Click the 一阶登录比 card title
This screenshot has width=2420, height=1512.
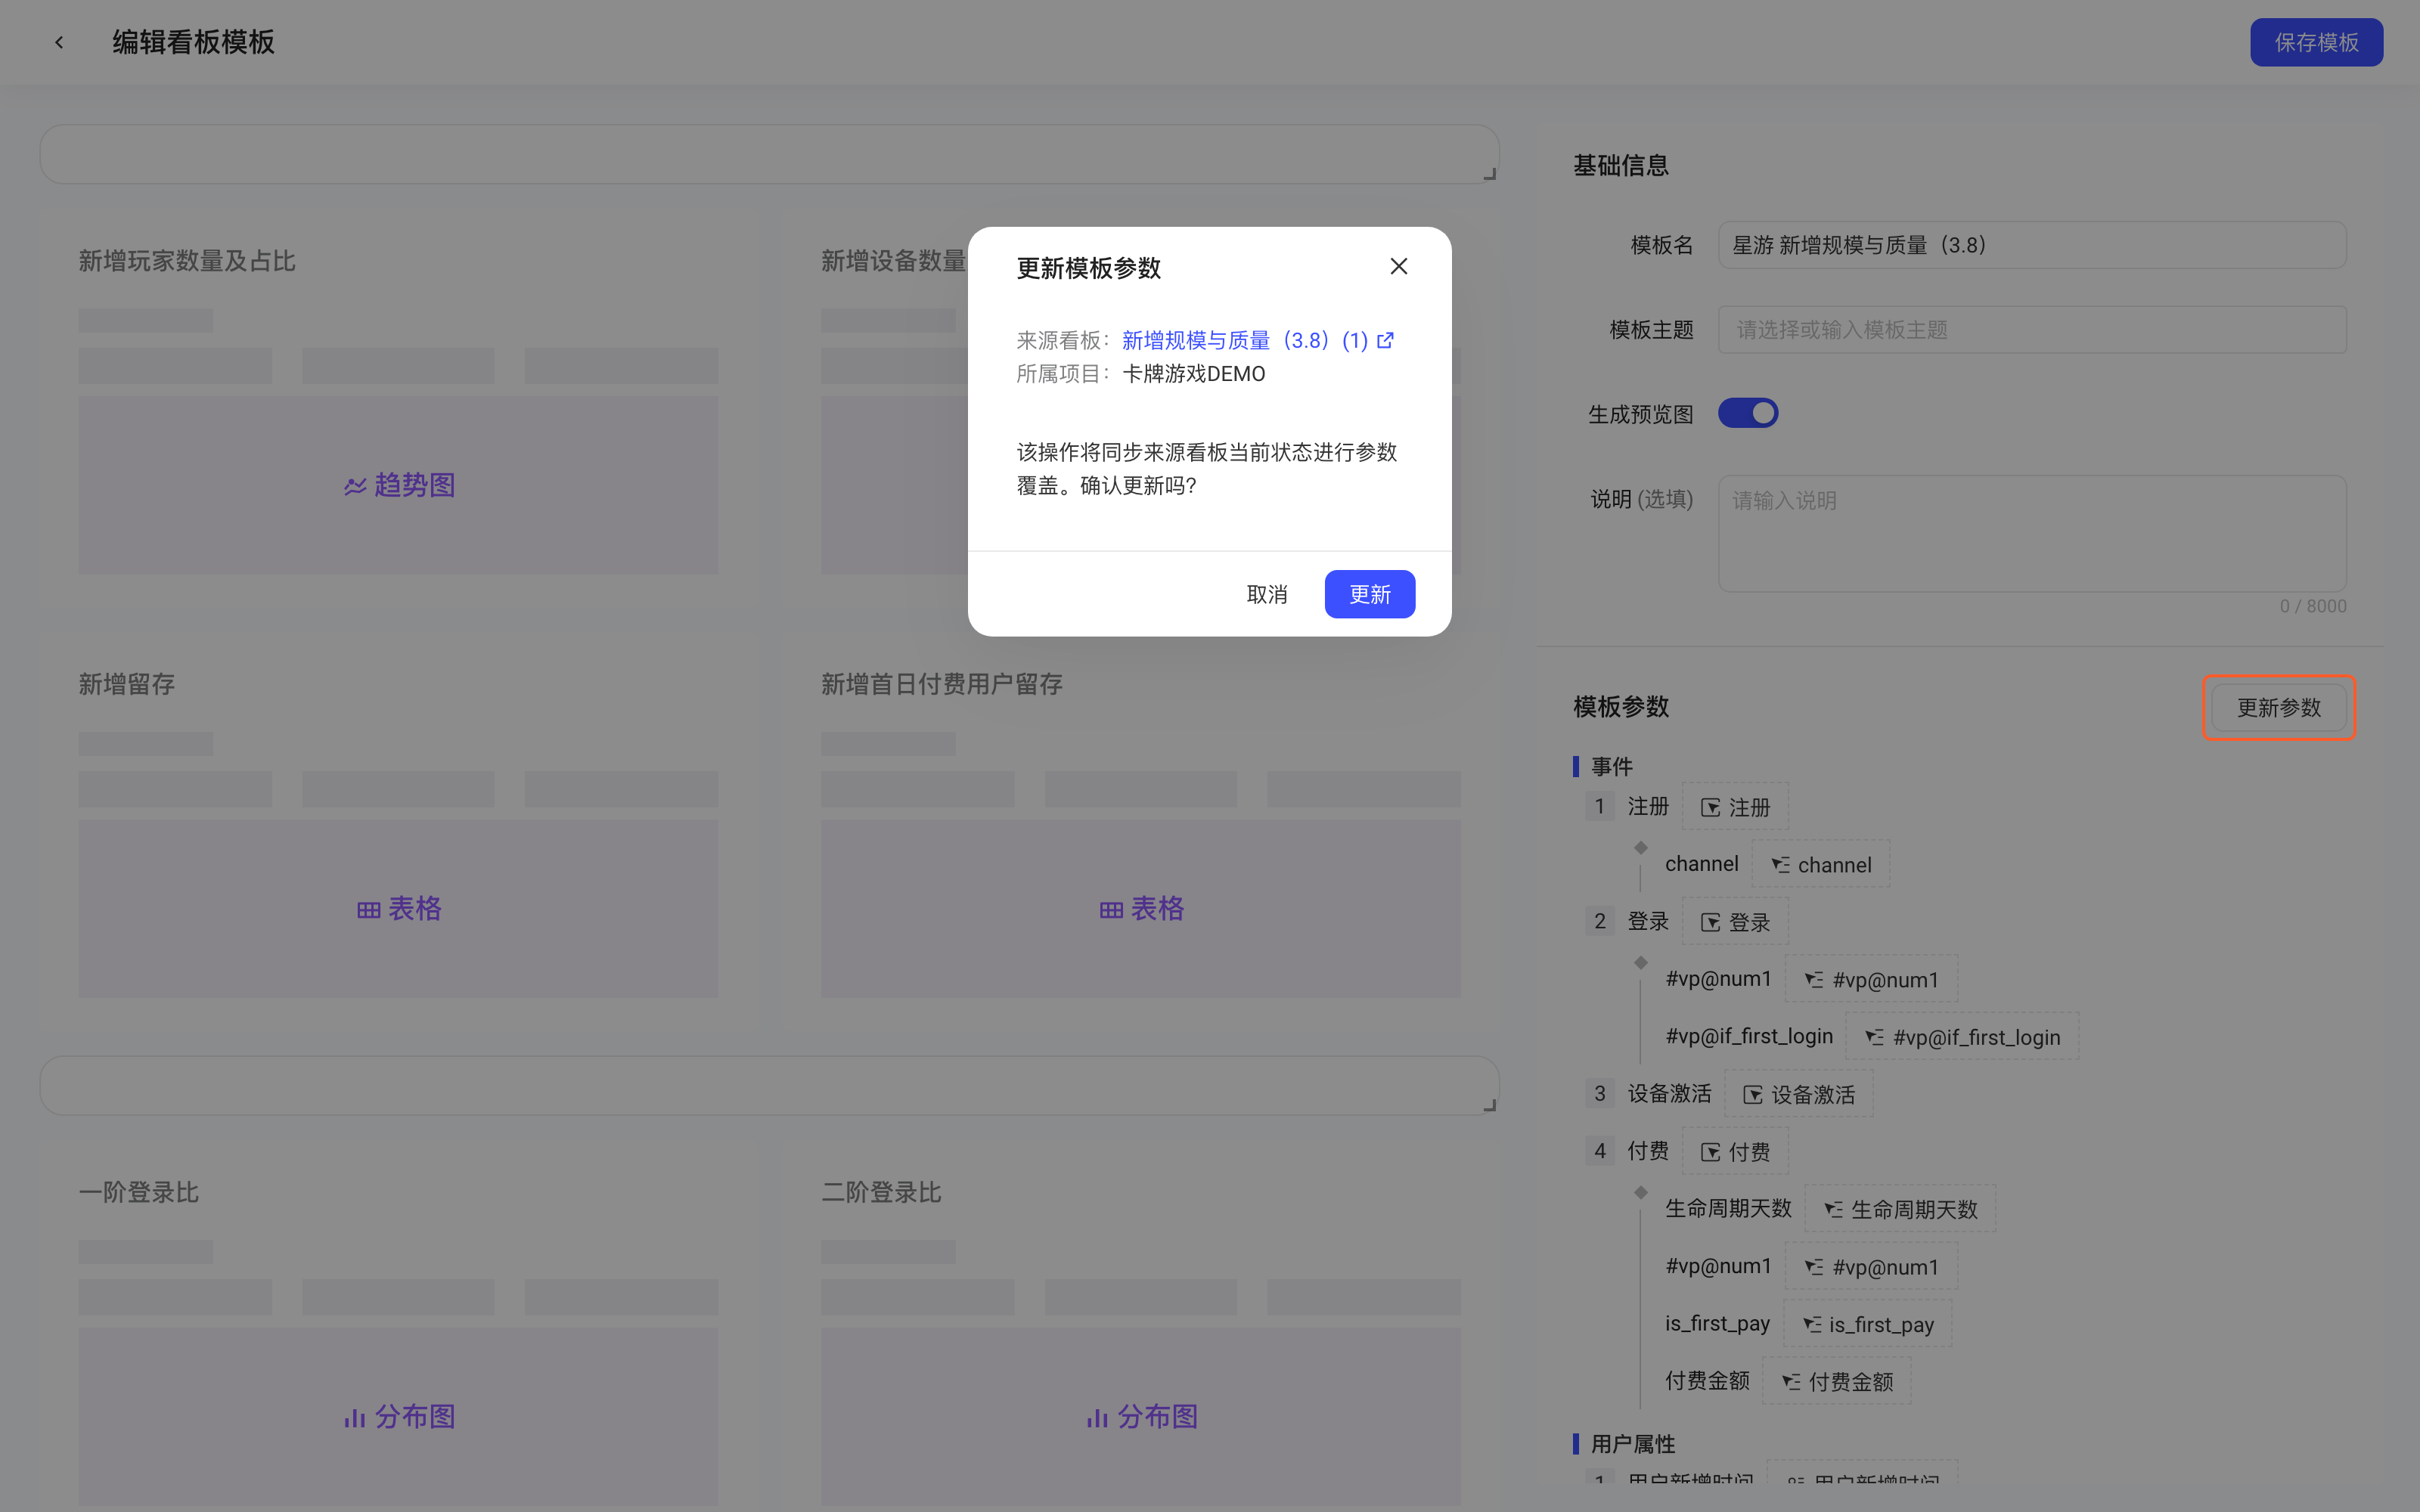pos(139,1192)
